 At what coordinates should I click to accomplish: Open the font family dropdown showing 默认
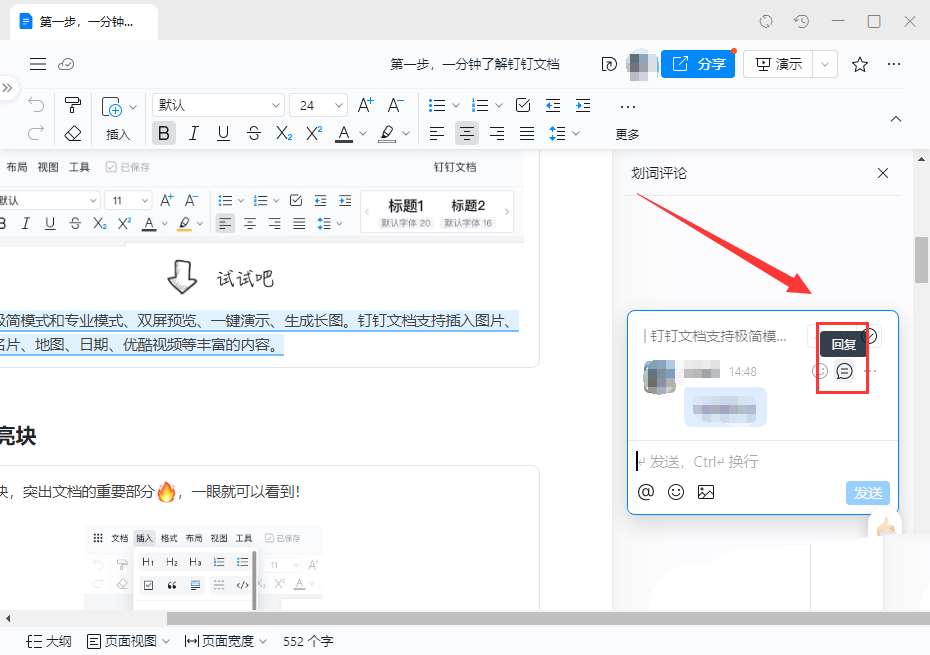[x=218, y=106]
